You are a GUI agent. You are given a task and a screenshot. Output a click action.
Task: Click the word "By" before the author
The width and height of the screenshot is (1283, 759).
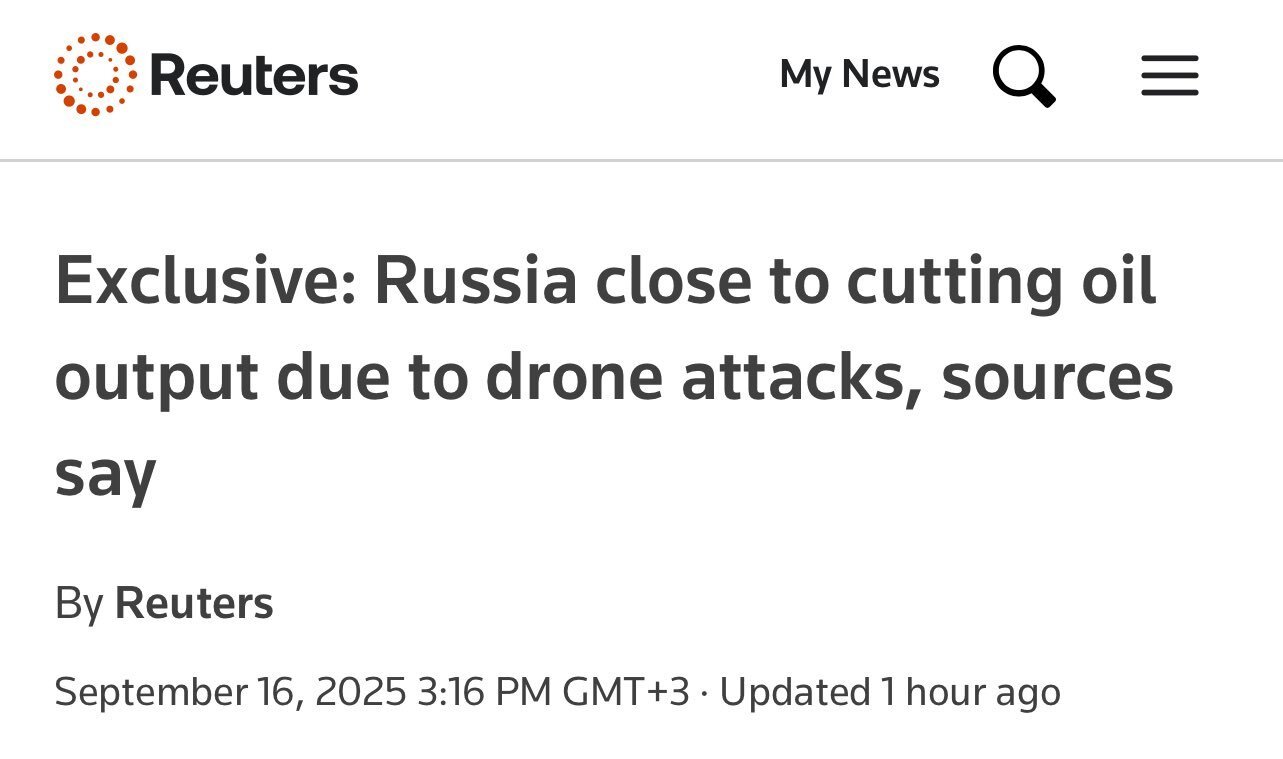(79, 604)
